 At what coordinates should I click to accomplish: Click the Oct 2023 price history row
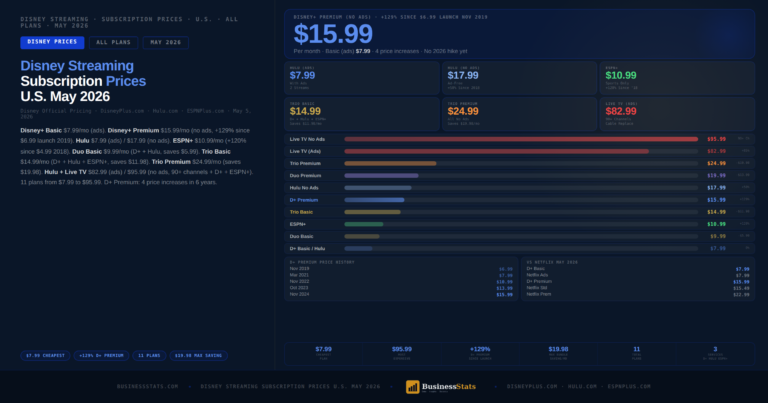tap(401, 288)
